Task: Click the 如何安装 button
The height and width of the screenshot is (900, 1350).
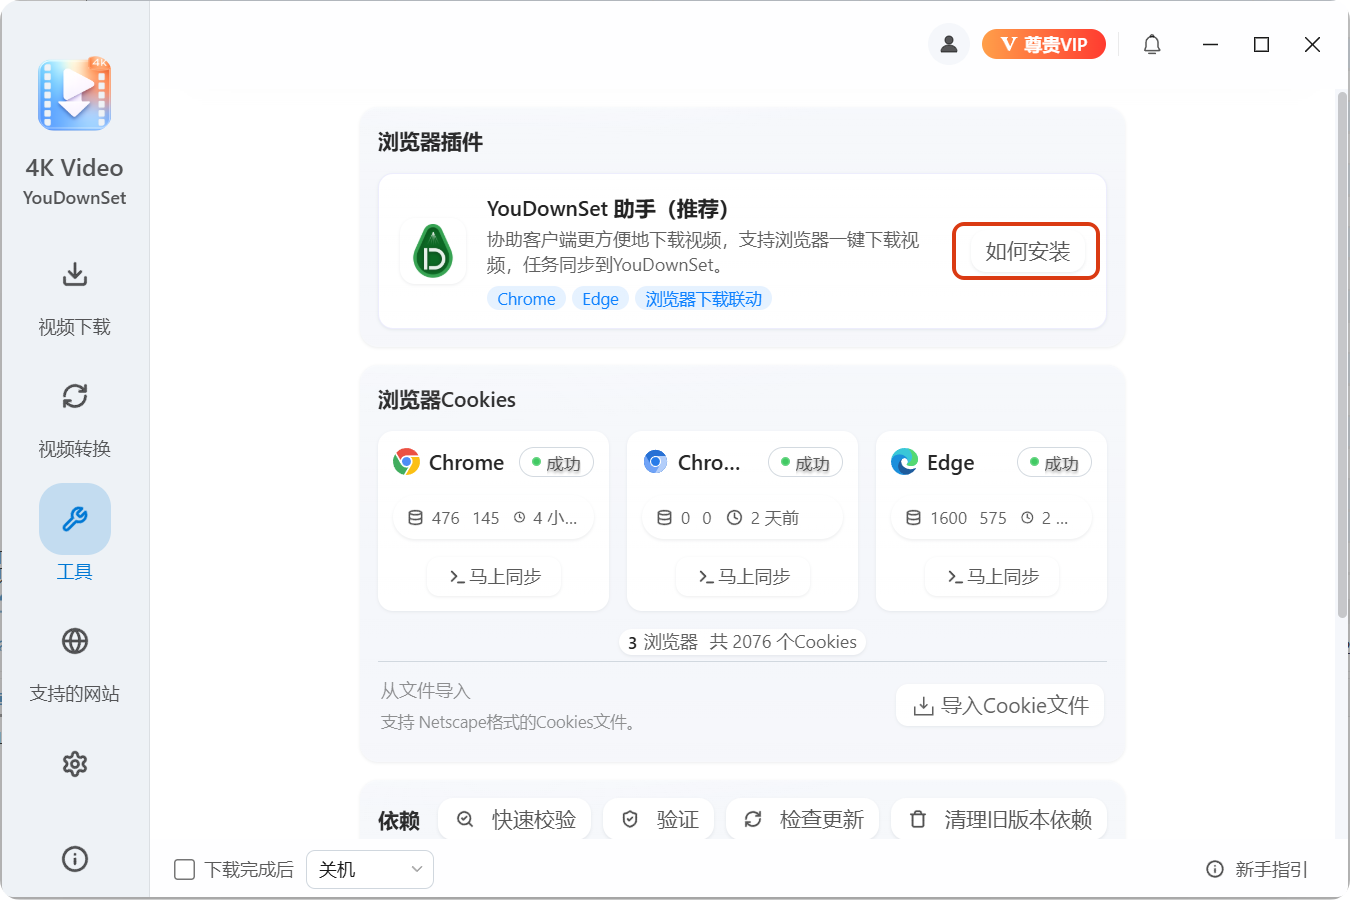Action: tap(1025, 251)
